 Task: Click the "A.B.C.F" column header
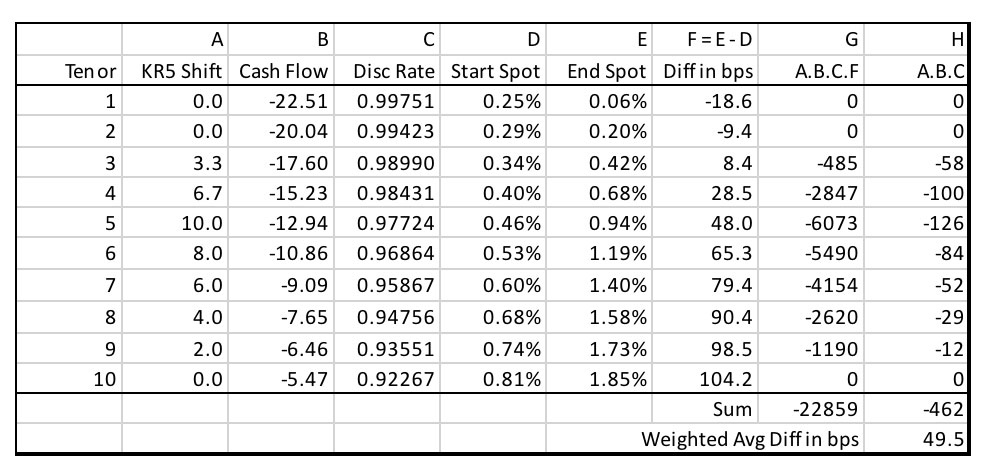824,72
